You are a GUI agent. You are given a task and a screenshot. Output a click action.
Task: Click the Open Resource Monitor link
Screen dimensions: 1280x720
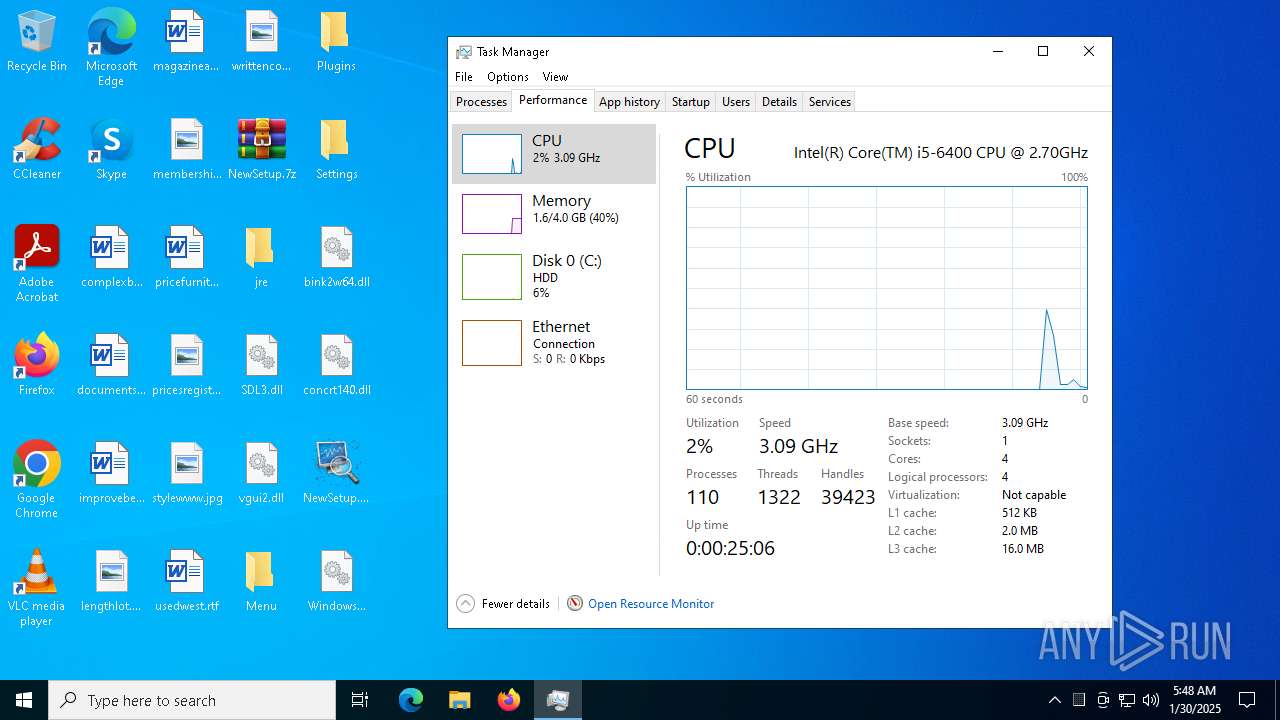tap(651, 603)
